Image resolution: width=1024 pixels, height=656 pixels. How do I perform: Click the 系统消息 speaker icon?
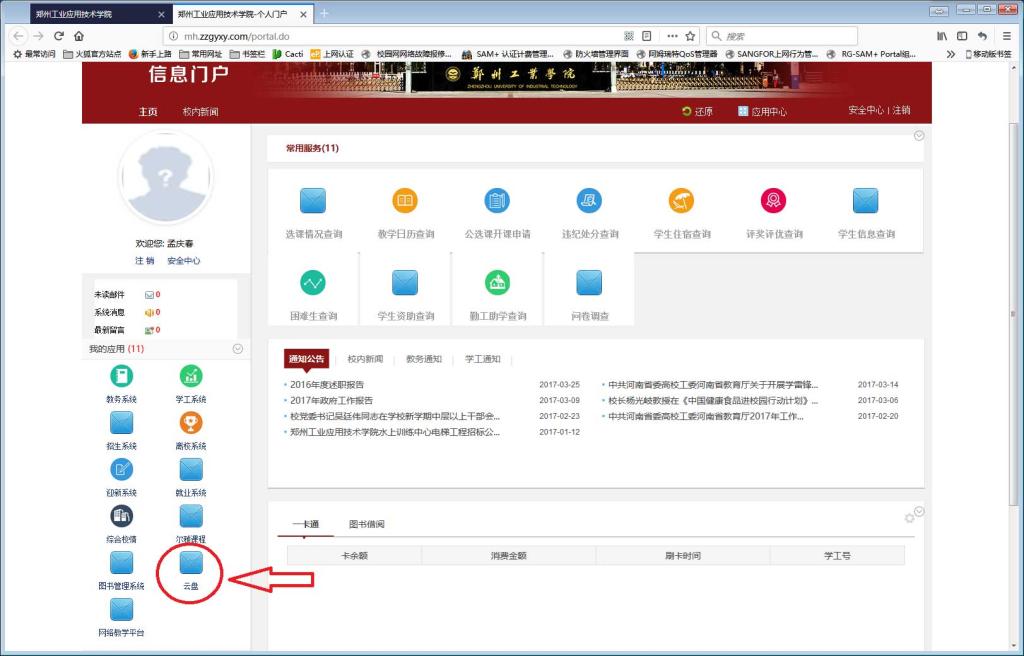click(x=149, y=312)
